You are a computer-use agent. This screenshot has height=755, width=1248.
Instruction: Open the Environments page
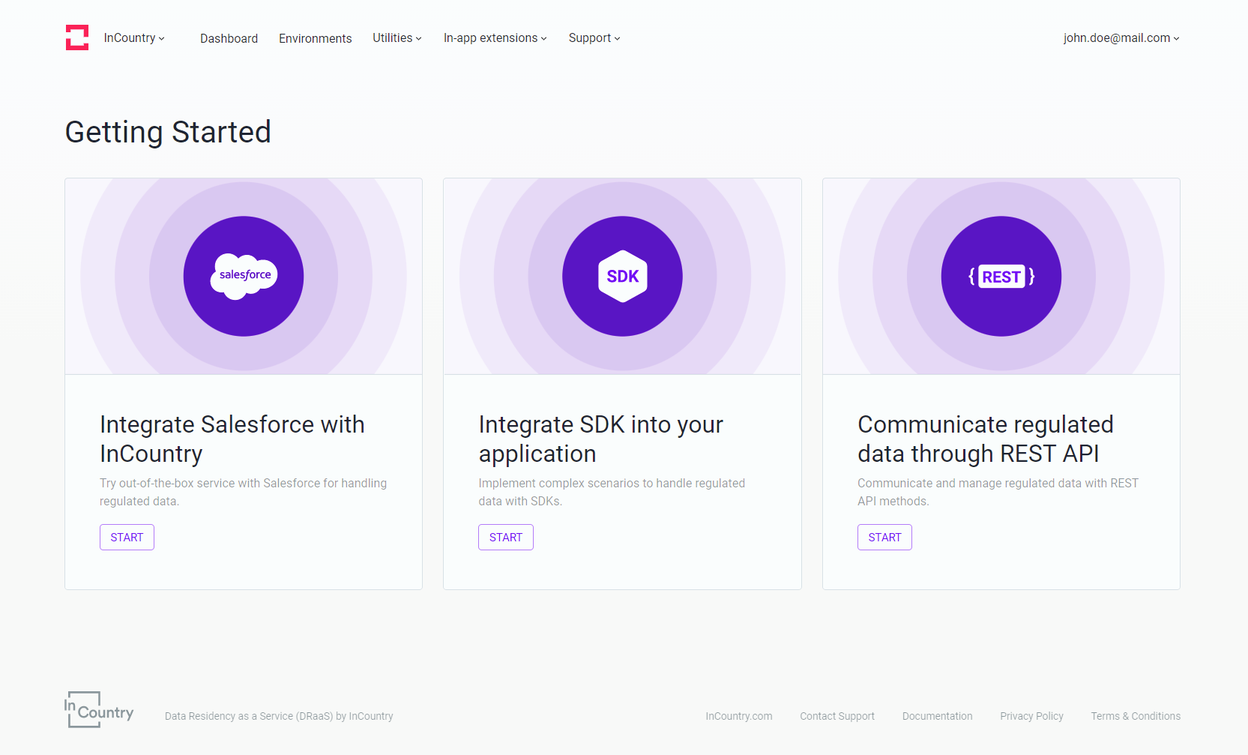point(315,39)
